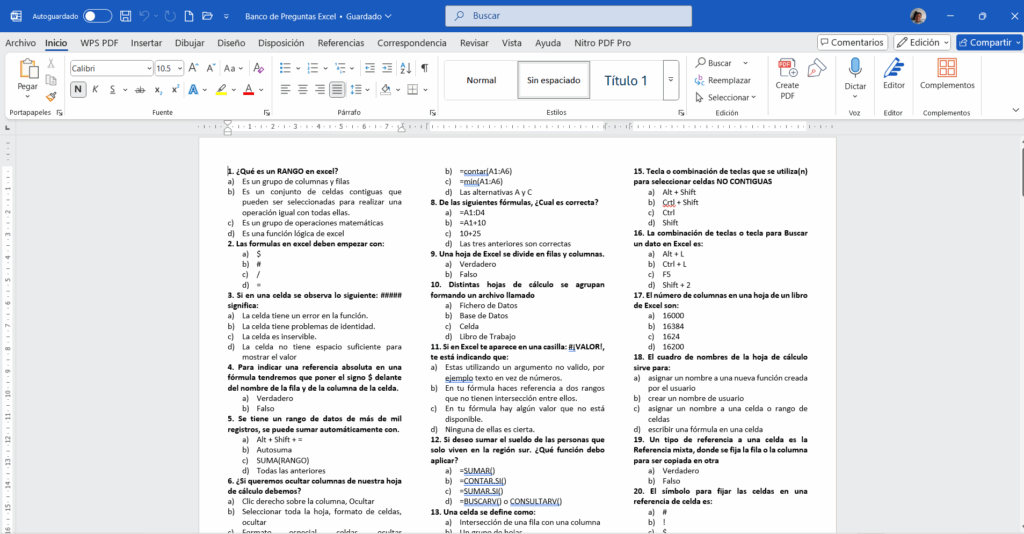
Task: Click the Compartir button
Action: pos(989,42)
